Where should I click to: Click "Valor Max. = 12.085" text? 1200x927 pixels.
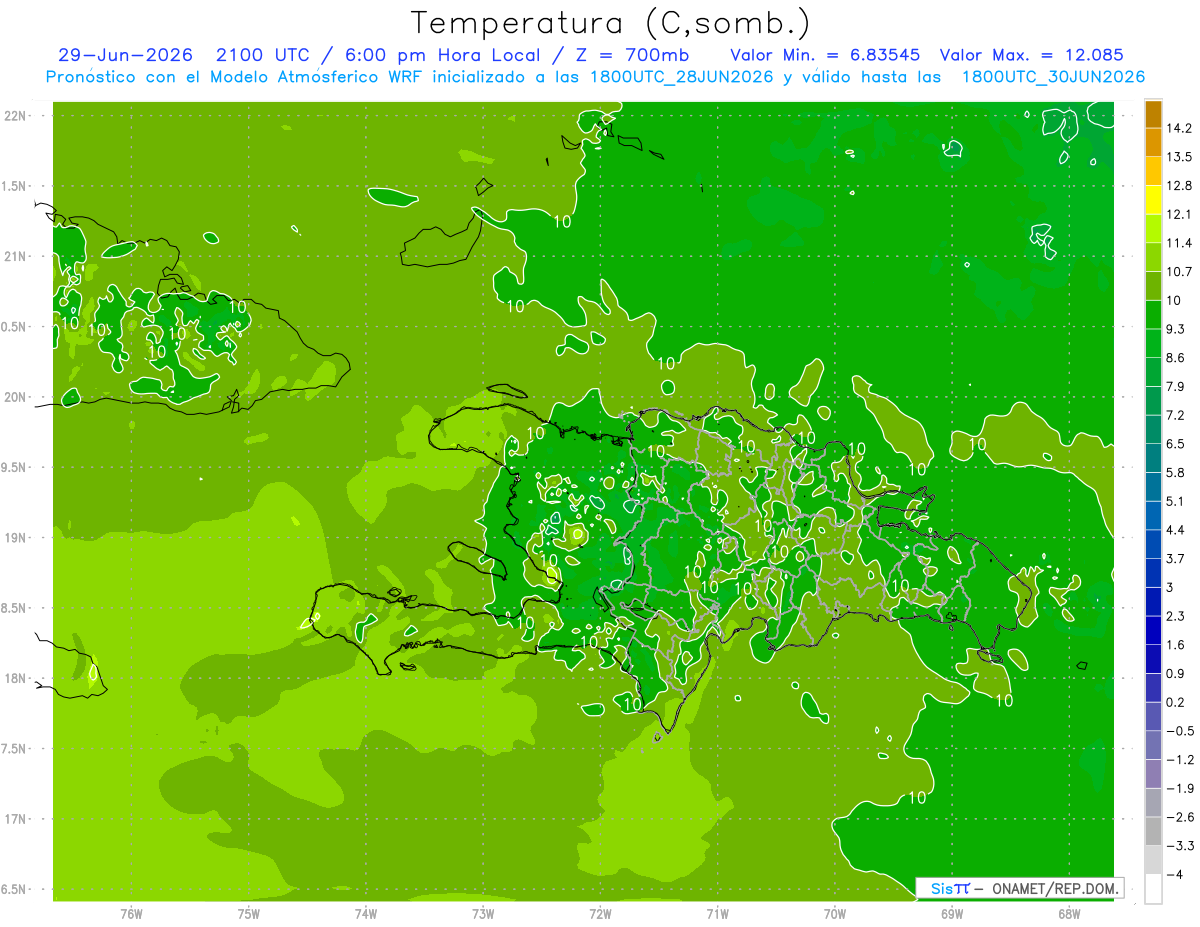click(x=1032, y=55)
